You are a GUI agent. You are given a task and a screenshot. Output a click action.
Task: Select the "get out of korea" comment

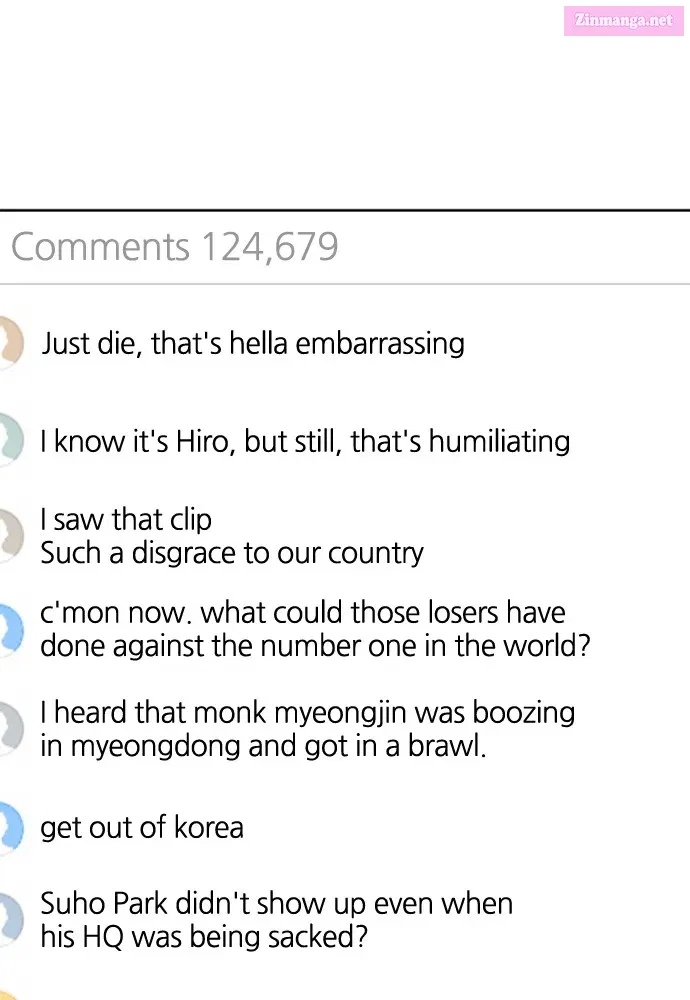click(142, 828)
